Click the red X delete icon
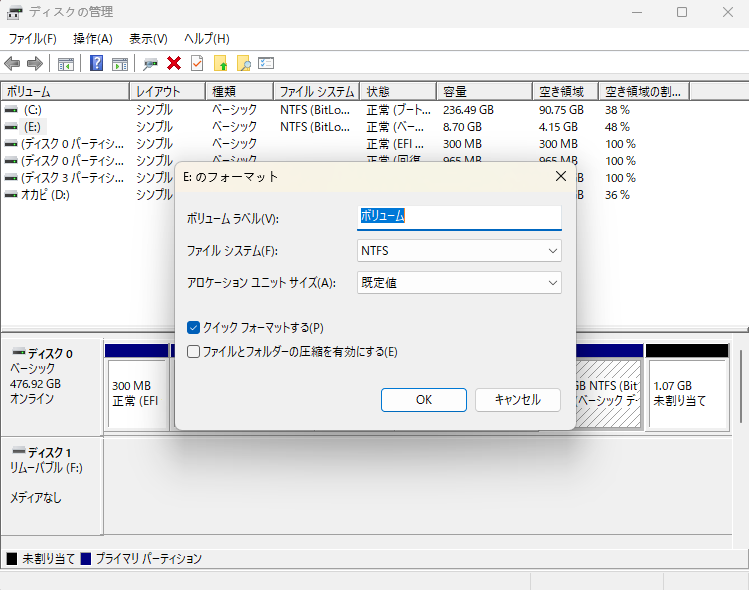 (x=174, y=63)
